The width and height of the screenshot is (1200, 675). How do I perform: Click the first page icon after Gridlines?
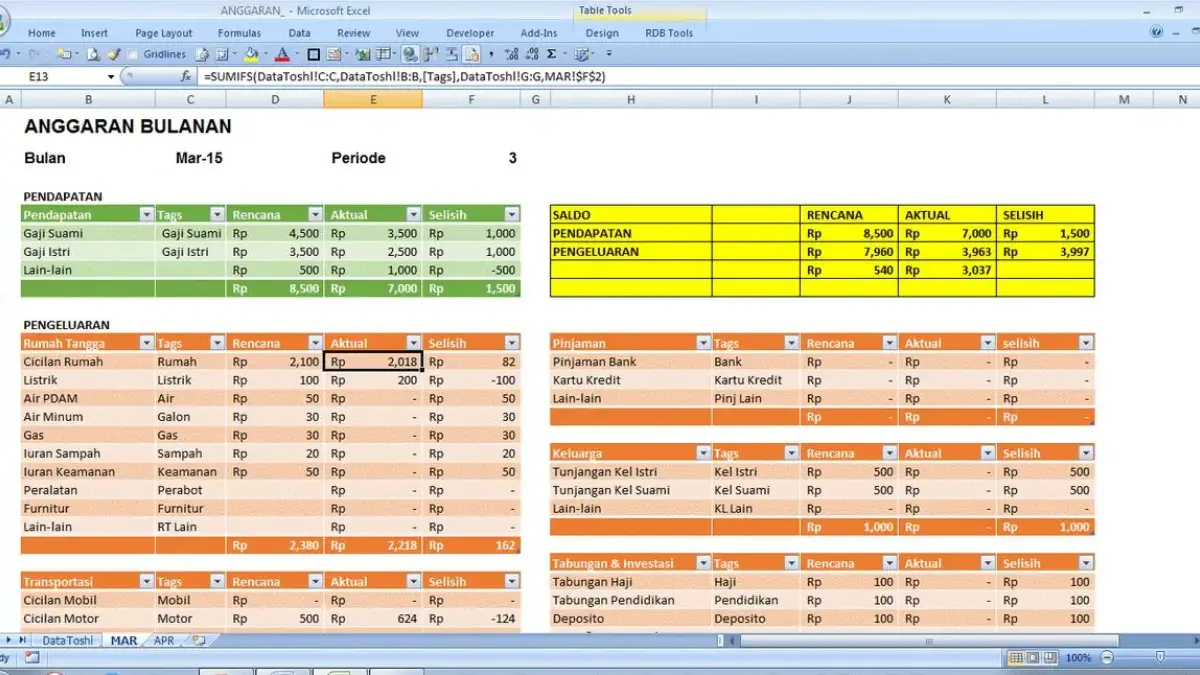[x=201, y=54]
